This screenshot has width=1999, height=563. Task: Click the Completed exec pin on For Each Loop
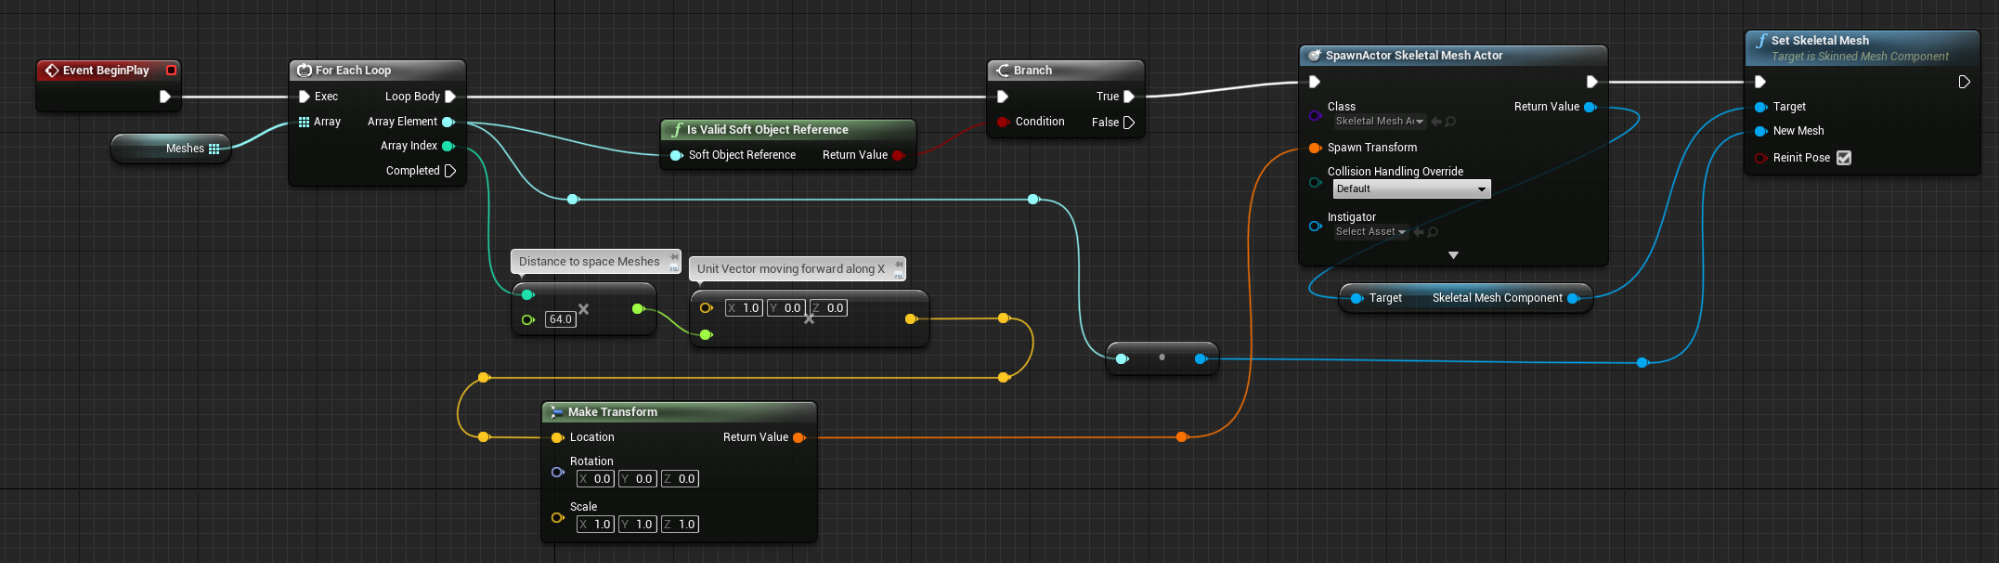tap(450, 171)
